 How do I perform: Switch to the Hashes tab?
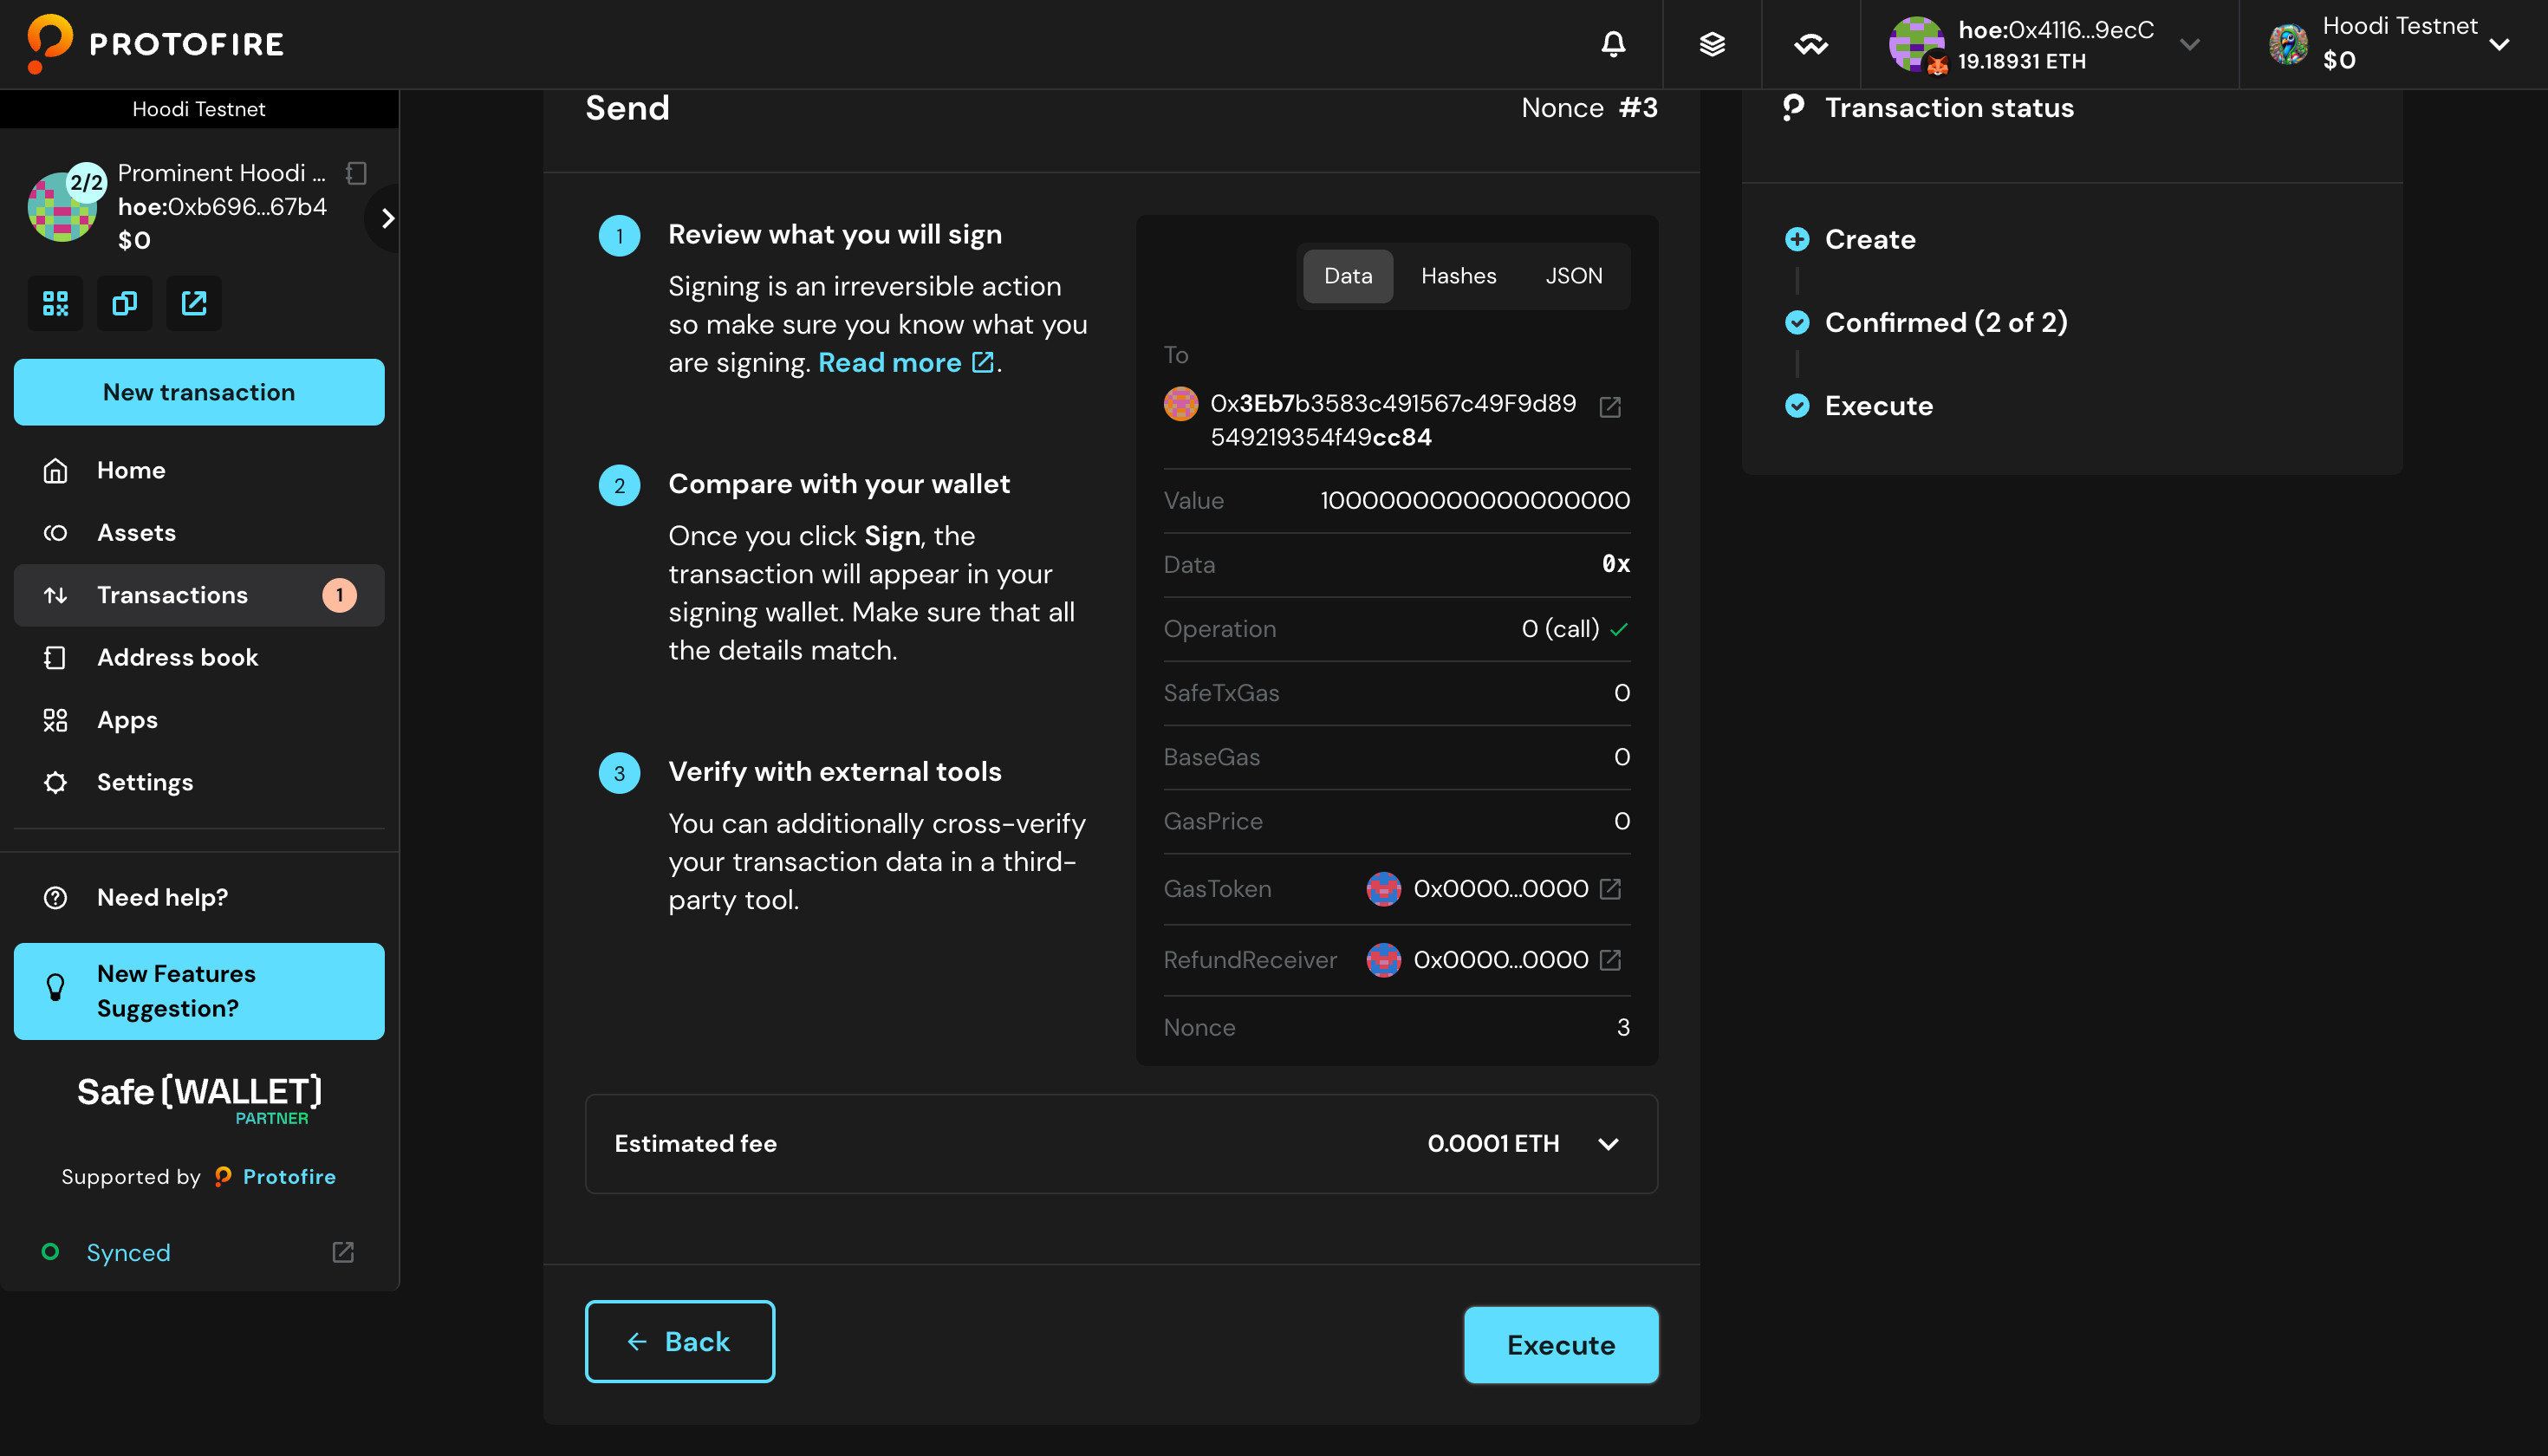[x=1458, y=276]
